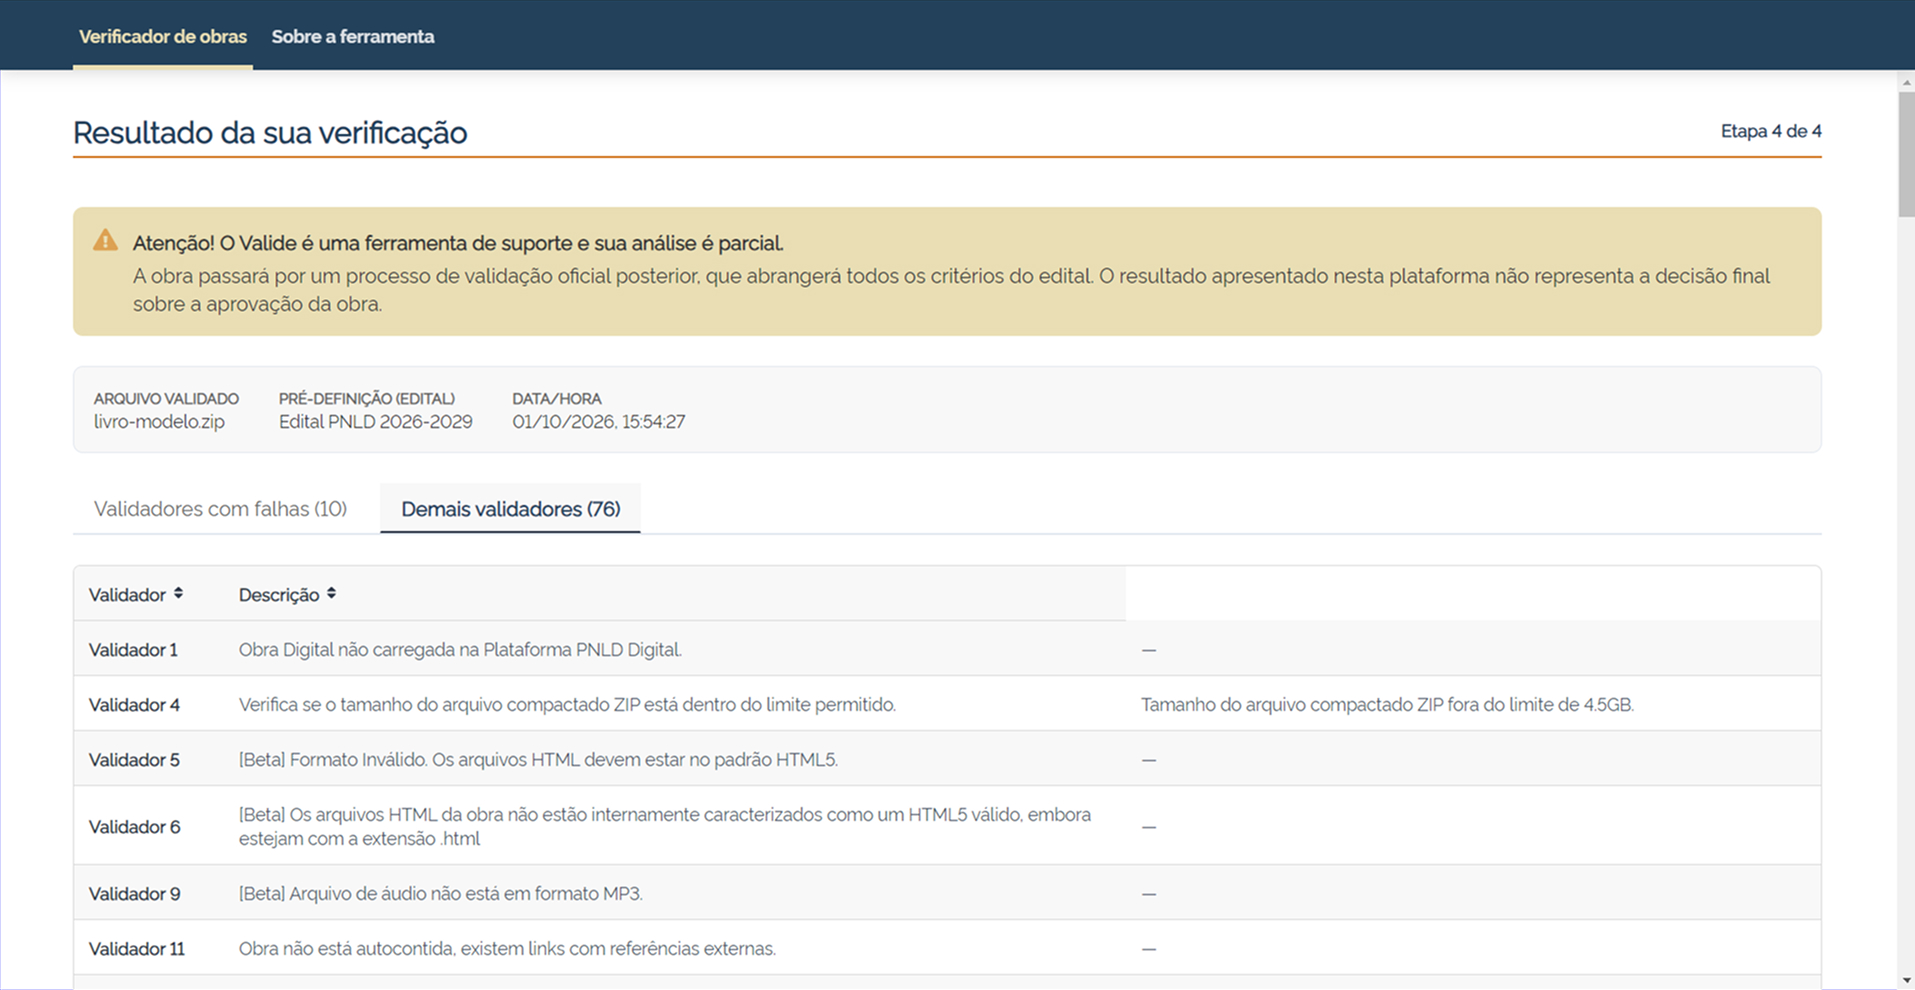The width and height of the screenshot is (1915, 990).
Task: Select the Validador 11 row label
Action: pyautogui.click(x=137, y=949)
